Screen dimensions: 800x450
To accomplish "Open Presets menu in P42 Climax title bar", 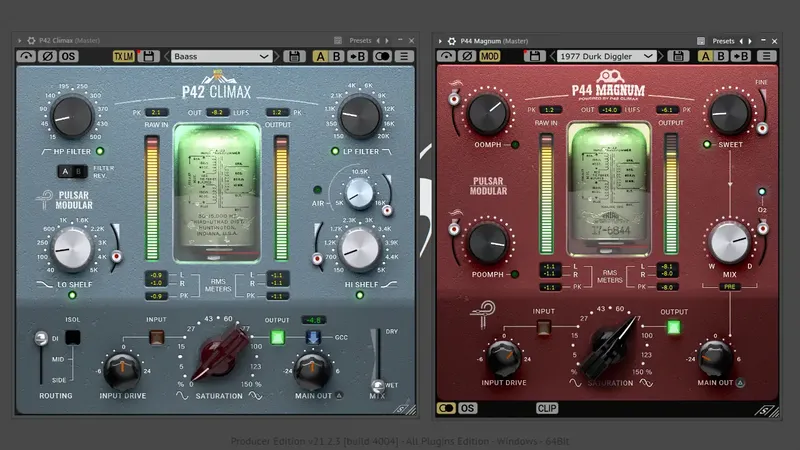I will point(360,40).
